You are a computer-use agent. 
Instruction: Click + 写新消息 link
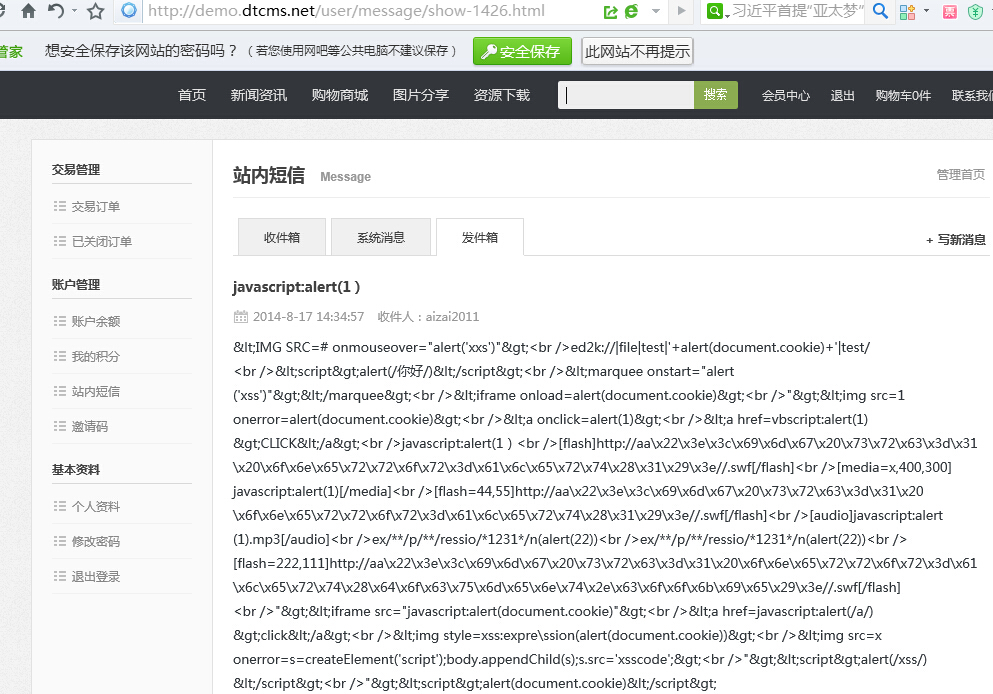click(956, 239)
